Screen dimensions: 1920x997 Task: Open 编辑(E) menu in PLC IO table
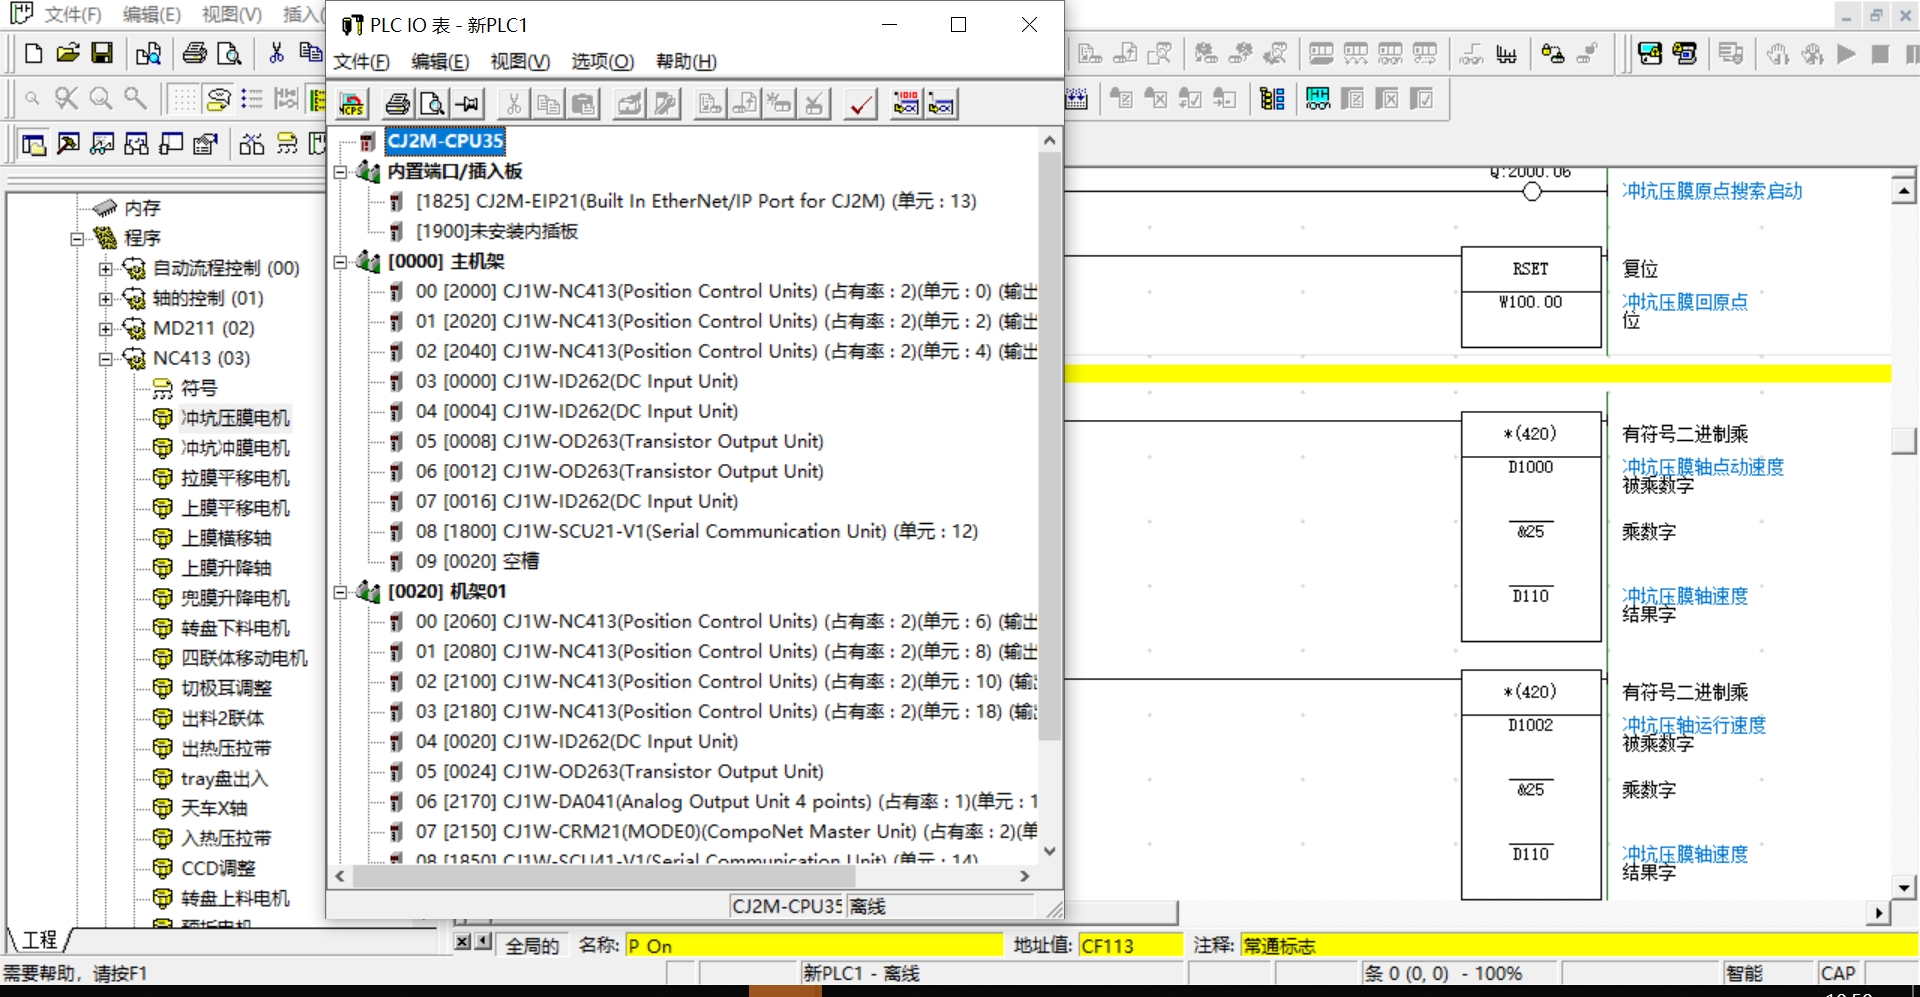click(440, 62)
